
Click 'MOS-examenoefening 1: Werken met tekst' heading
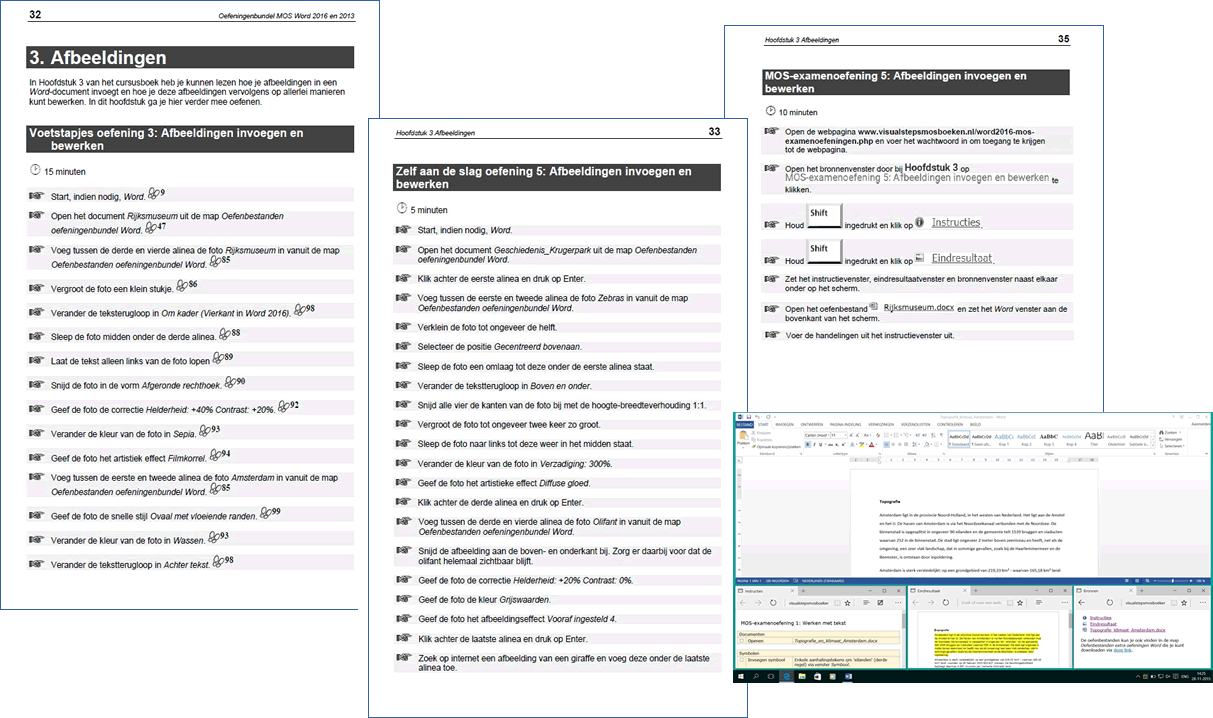pos(793,623)
